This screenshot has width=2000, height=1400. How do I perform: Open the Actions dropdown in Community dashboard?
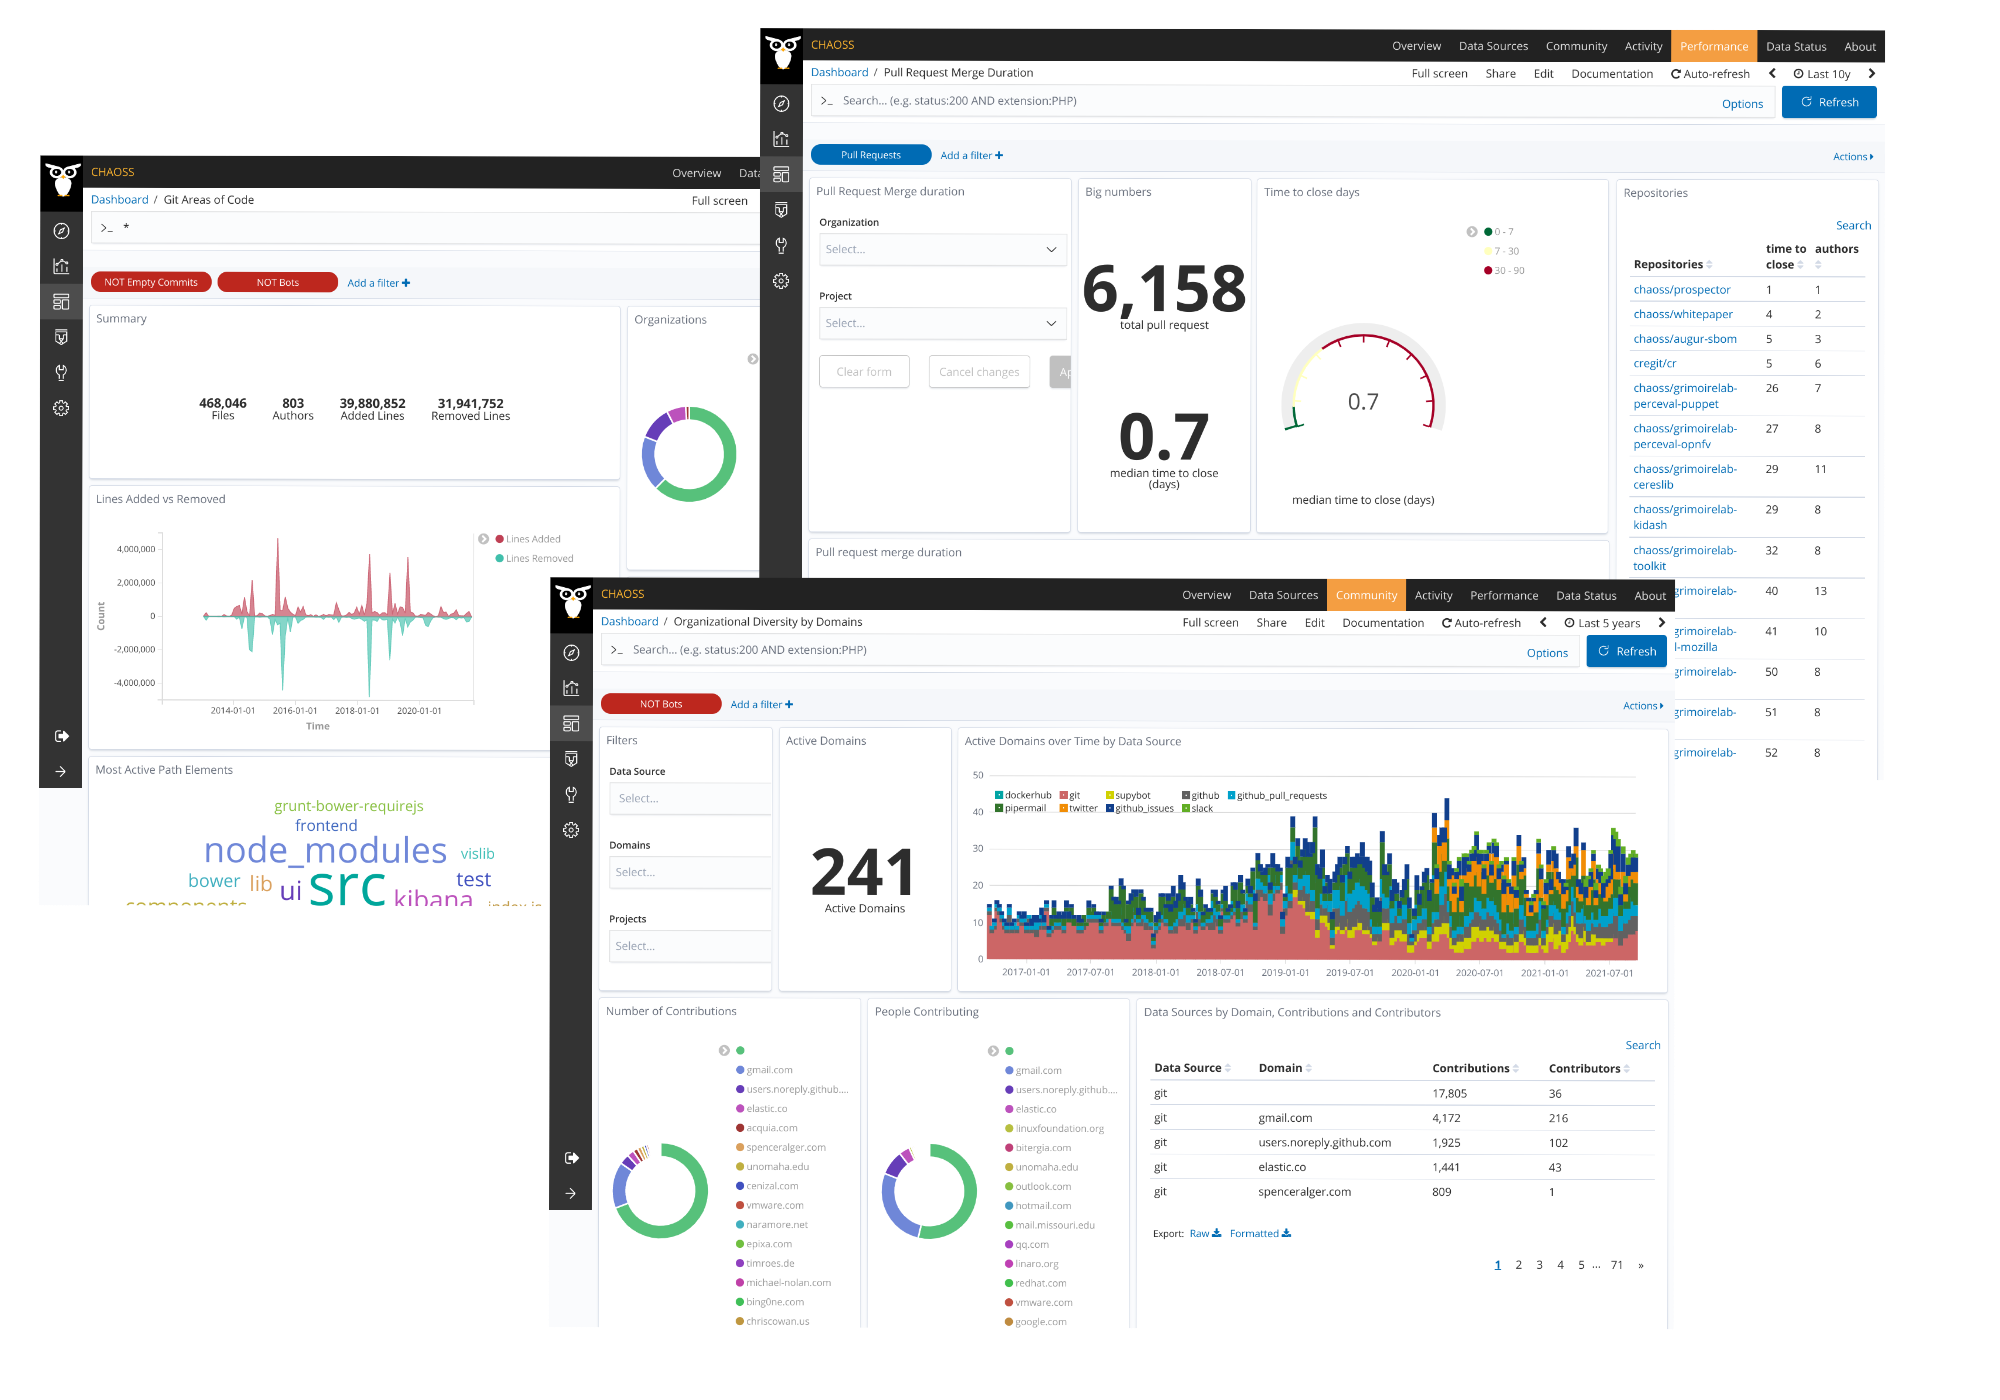point(1642,706)
